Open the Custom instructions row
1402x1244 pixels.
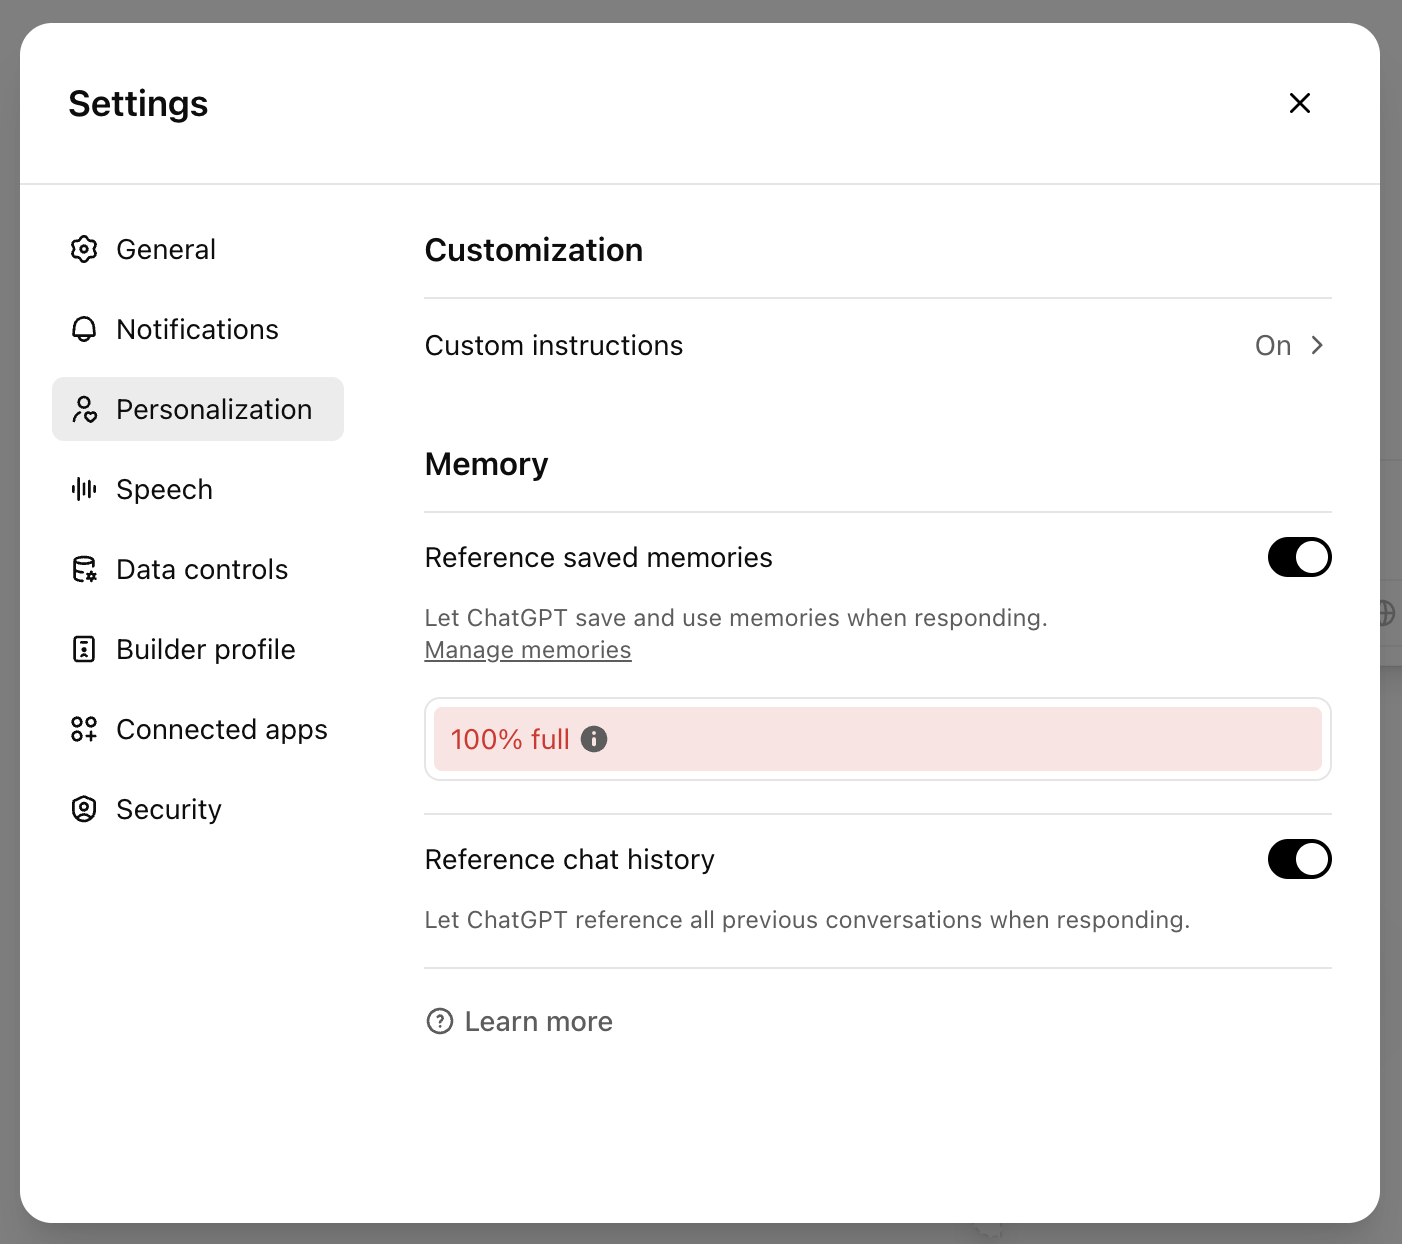point(878,345)
